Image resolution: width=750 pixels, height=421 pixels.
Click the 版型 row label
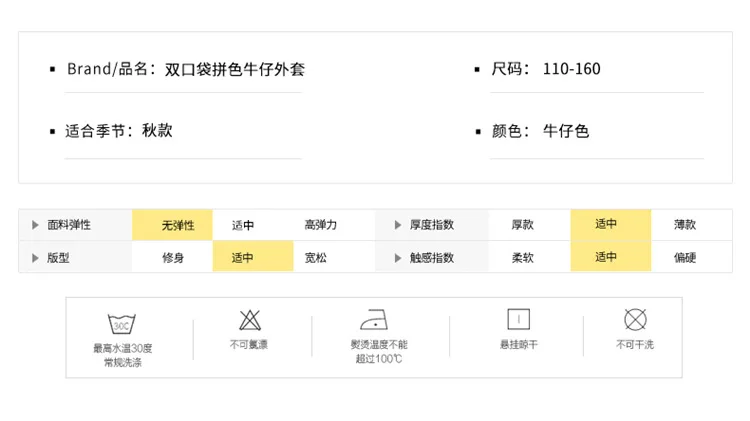pos(58,258)
